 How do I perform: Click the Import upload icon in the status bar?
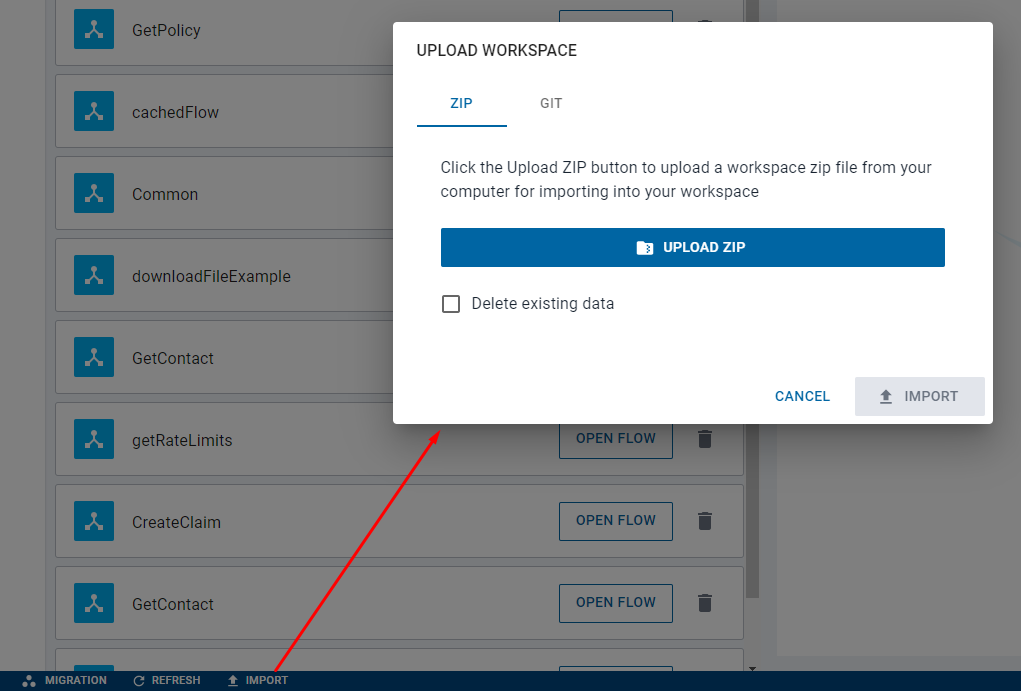233,680
